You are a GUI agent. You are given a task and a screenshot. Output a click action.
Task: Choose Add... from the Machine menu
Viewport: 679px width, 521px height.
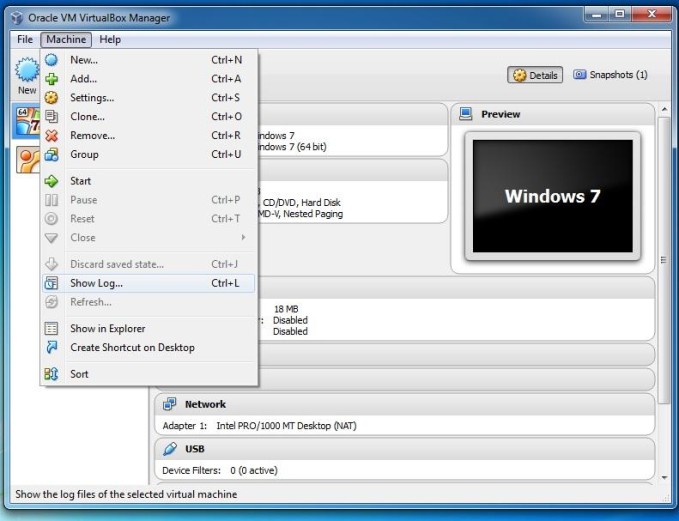(x=148, y=79)
